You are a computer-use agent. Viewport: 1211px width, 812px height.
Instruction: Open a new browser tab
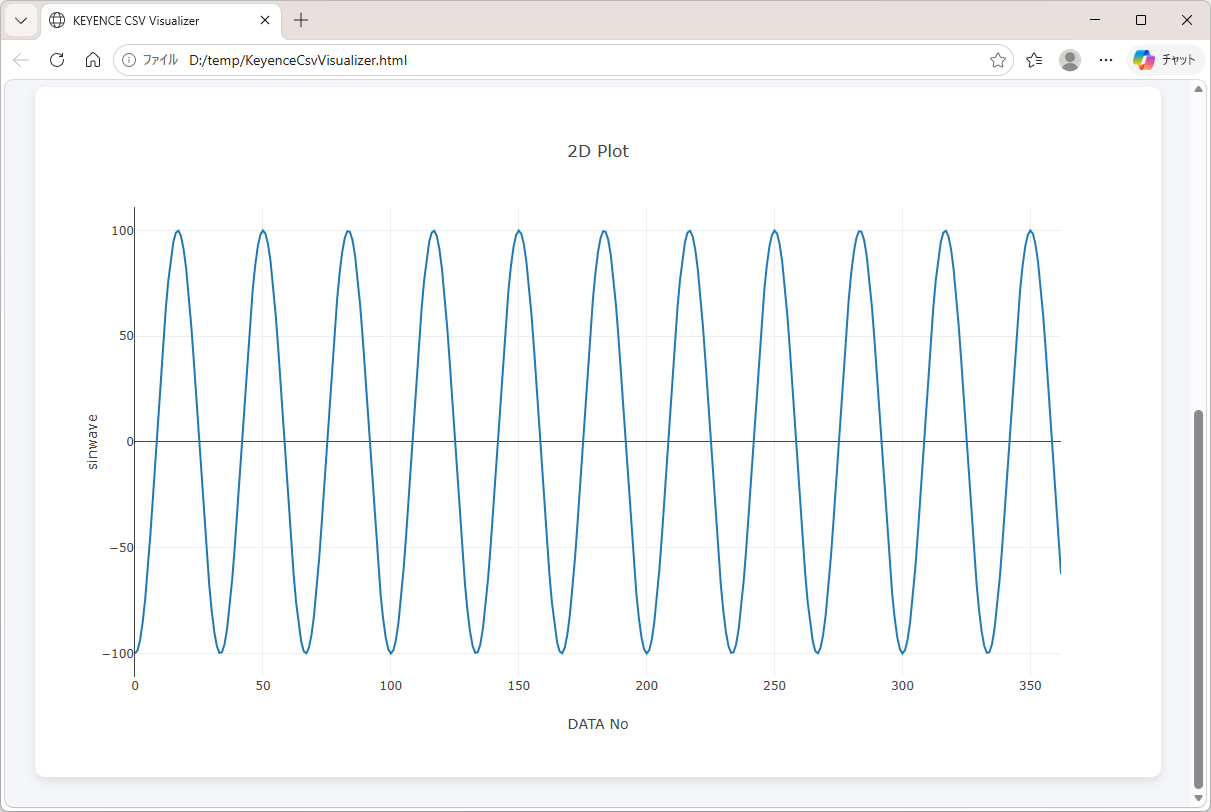(301, 20)
